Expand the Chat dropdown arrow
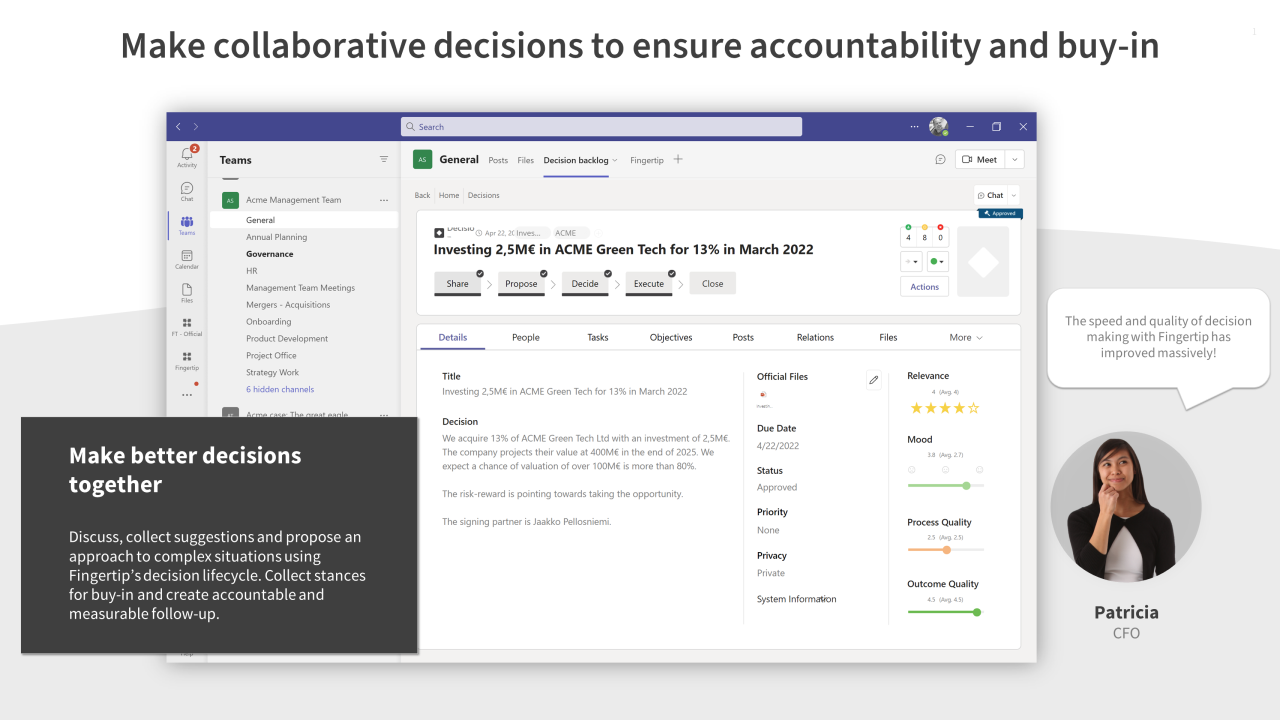This screenshot has width=1280, height=720. point(1013,195)
